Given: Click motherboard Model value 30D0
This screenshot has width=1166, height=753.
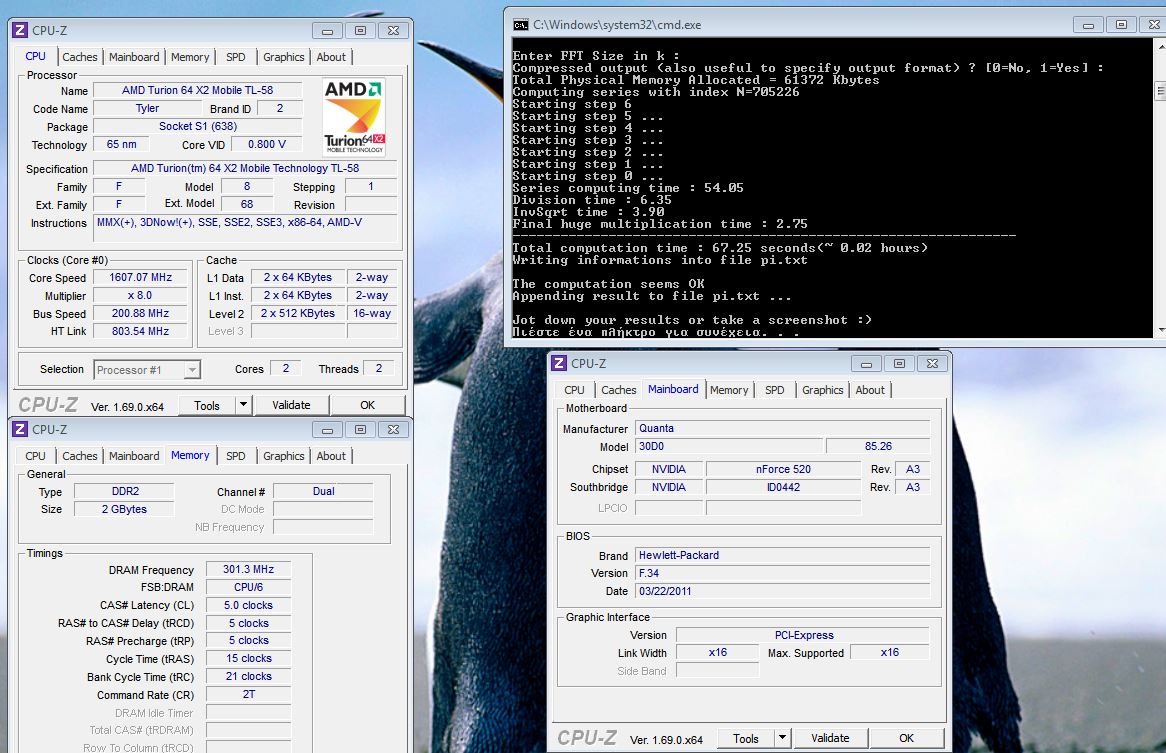Looking at the screenshot, I should tap(729, 447).
